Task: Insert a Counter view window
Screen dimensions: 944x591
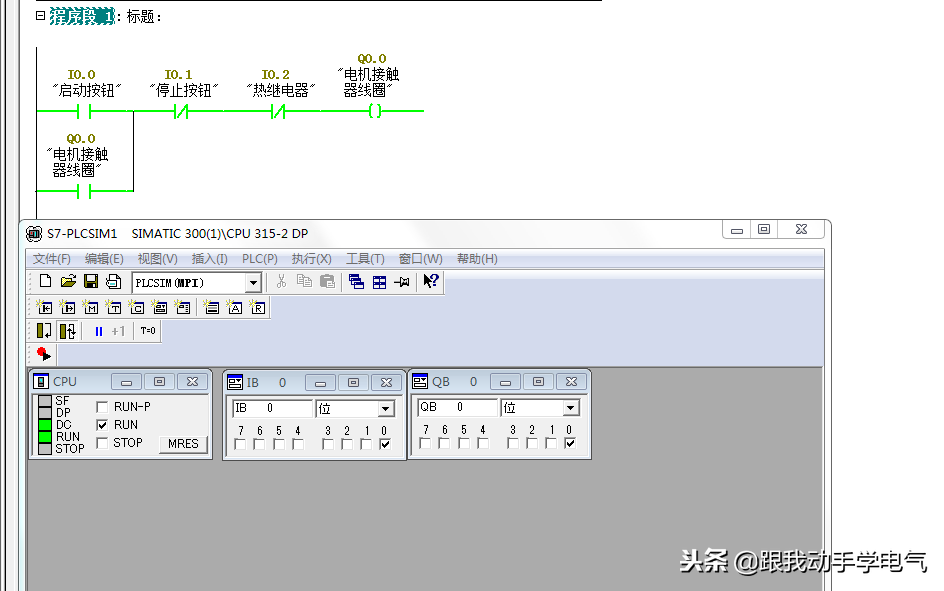Action: [137, 308]
